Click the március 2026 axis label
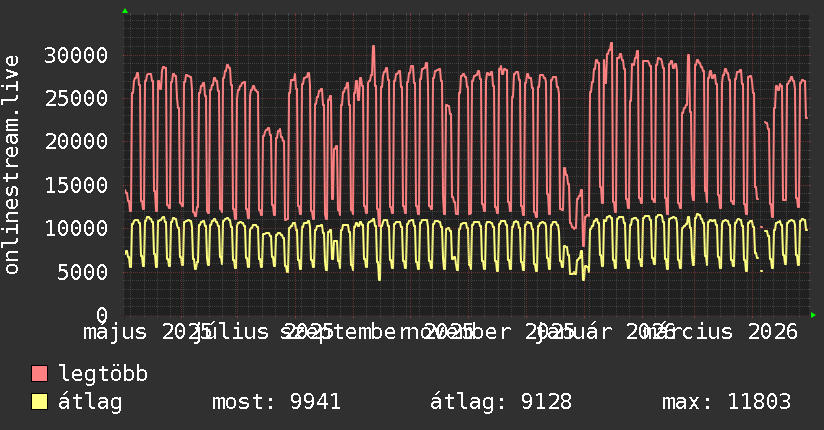 point(721,332)
